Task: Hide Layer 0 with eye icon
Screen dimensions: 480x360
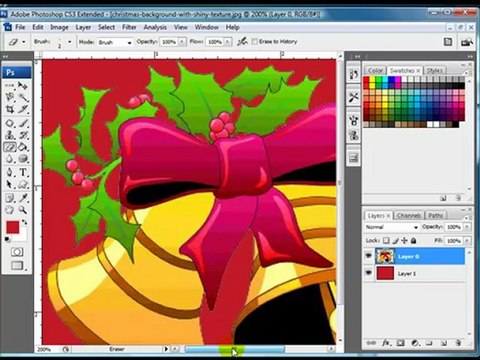Action: point(369,256)
